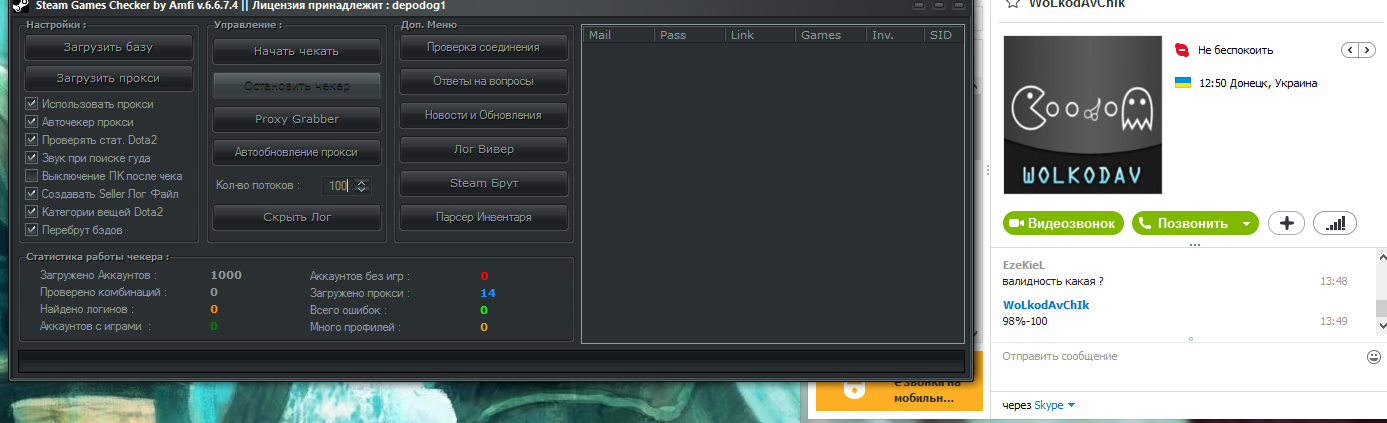Click the Link column header
Viewport: 1387px width, 423px height.
761,35
